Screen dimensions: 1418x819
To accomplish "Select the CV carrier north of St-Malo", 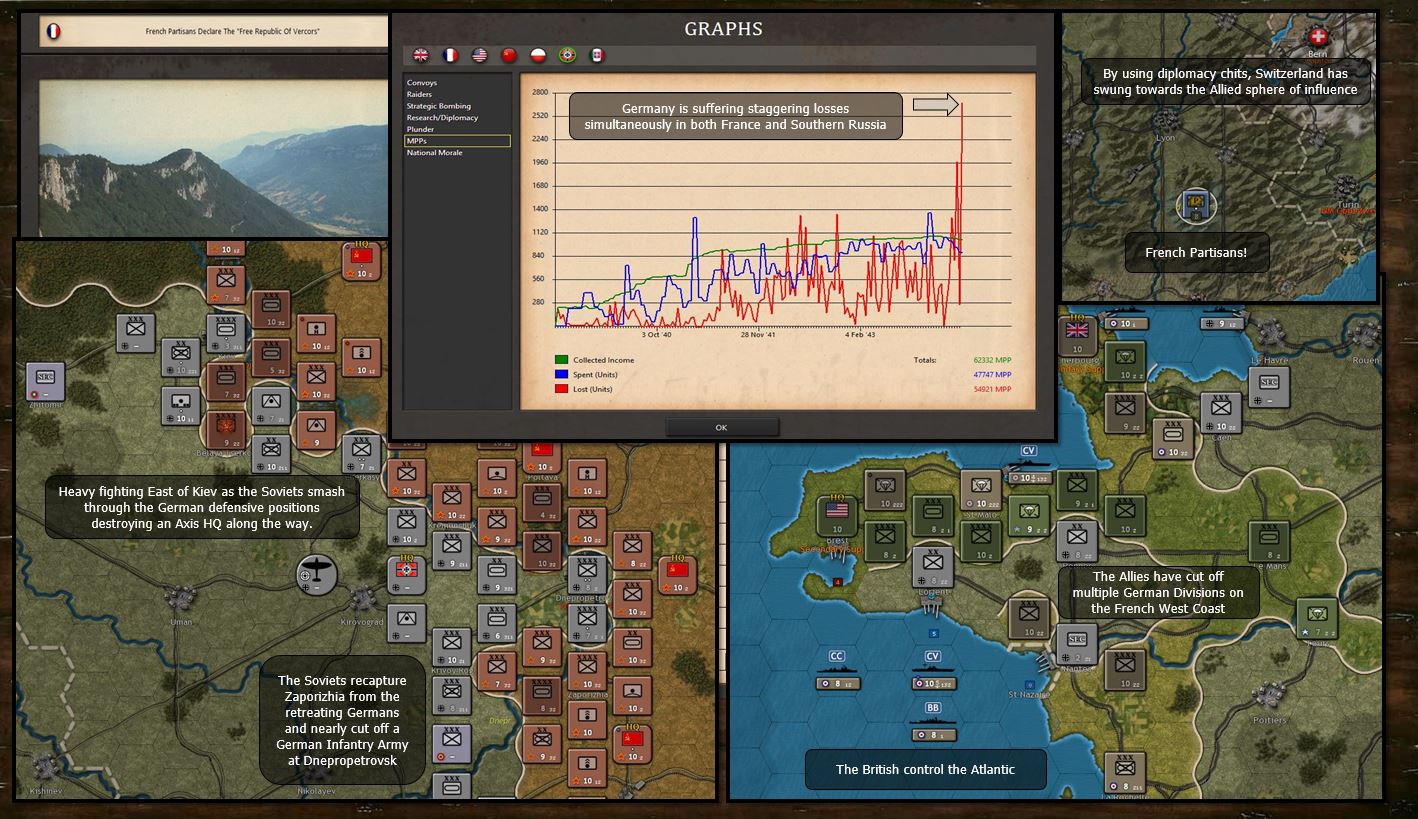I will click(x=1029, y=466).
